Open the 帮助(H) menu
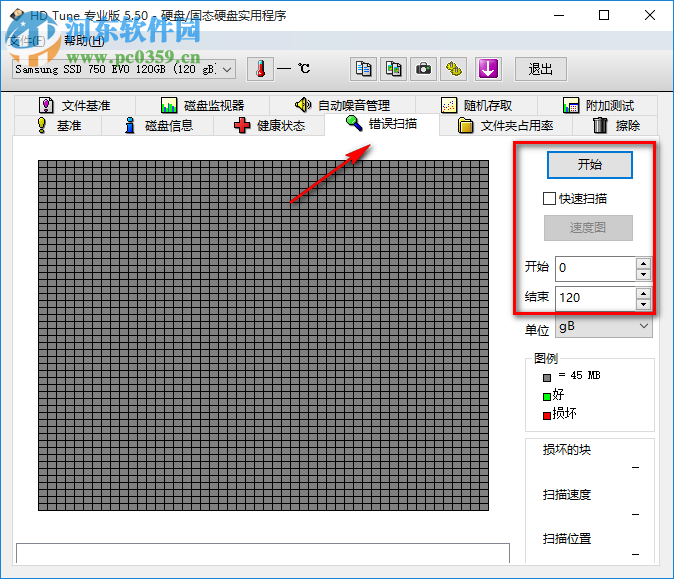 pos(84,41)
